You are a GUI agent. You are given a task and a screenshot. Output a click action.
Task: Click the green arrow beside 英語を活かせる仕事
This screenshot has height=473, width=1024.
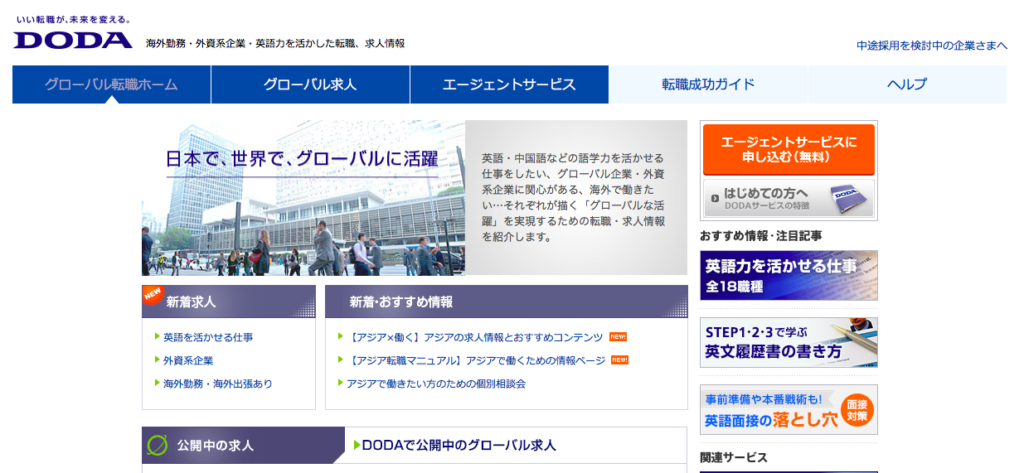157,336
